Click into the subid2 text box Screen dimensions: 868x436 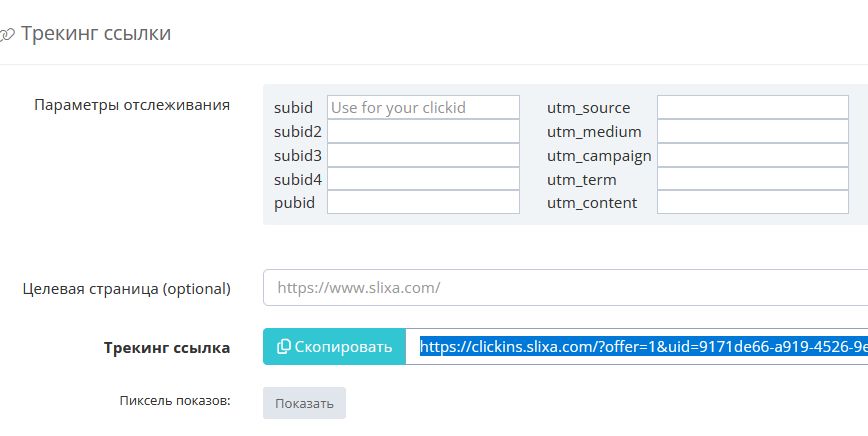(x=423, y=131)
